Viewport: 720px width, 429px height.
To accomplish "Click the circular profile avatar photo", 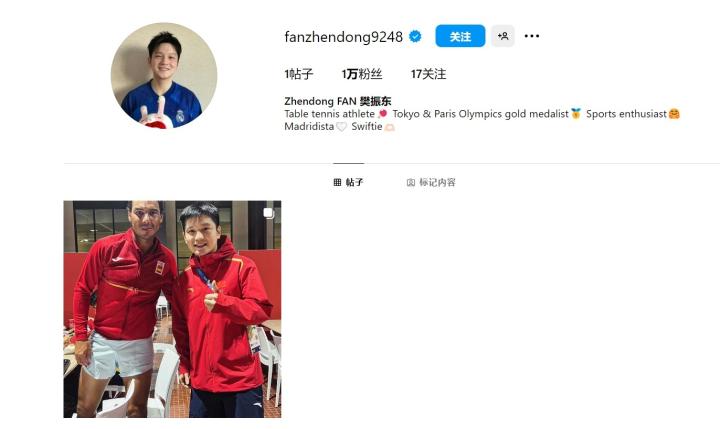I will 164,75.
